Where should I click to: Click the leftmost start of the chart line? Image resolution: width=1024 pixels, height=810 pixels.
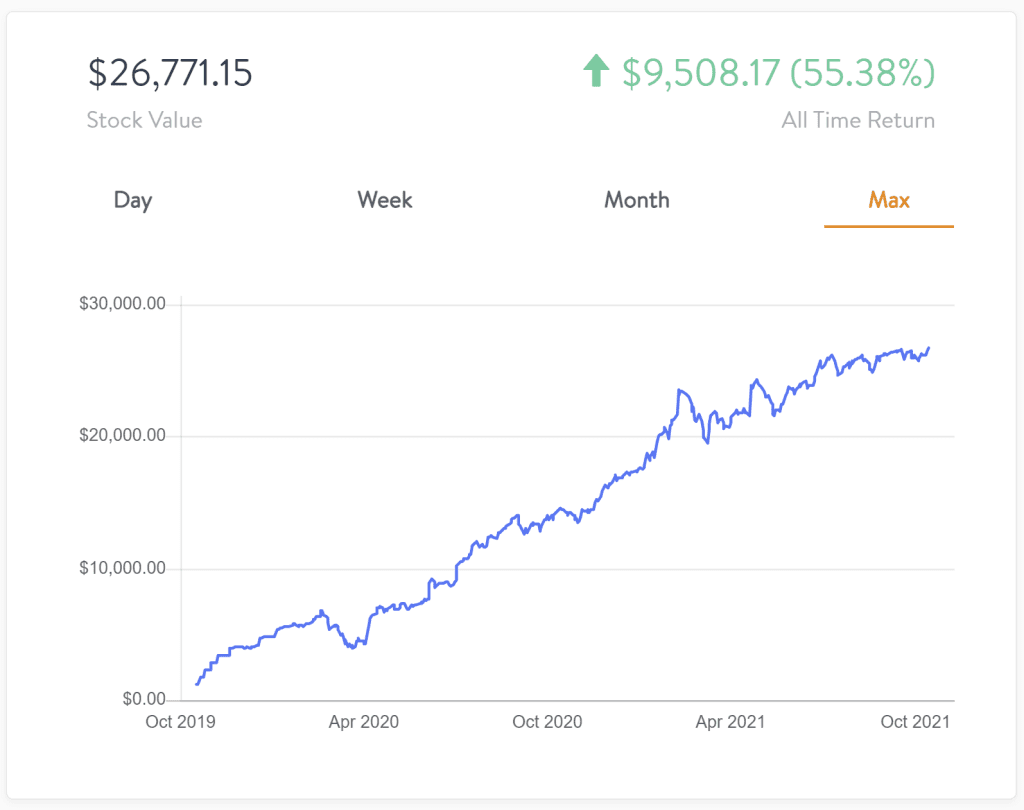tap(197, 684)
